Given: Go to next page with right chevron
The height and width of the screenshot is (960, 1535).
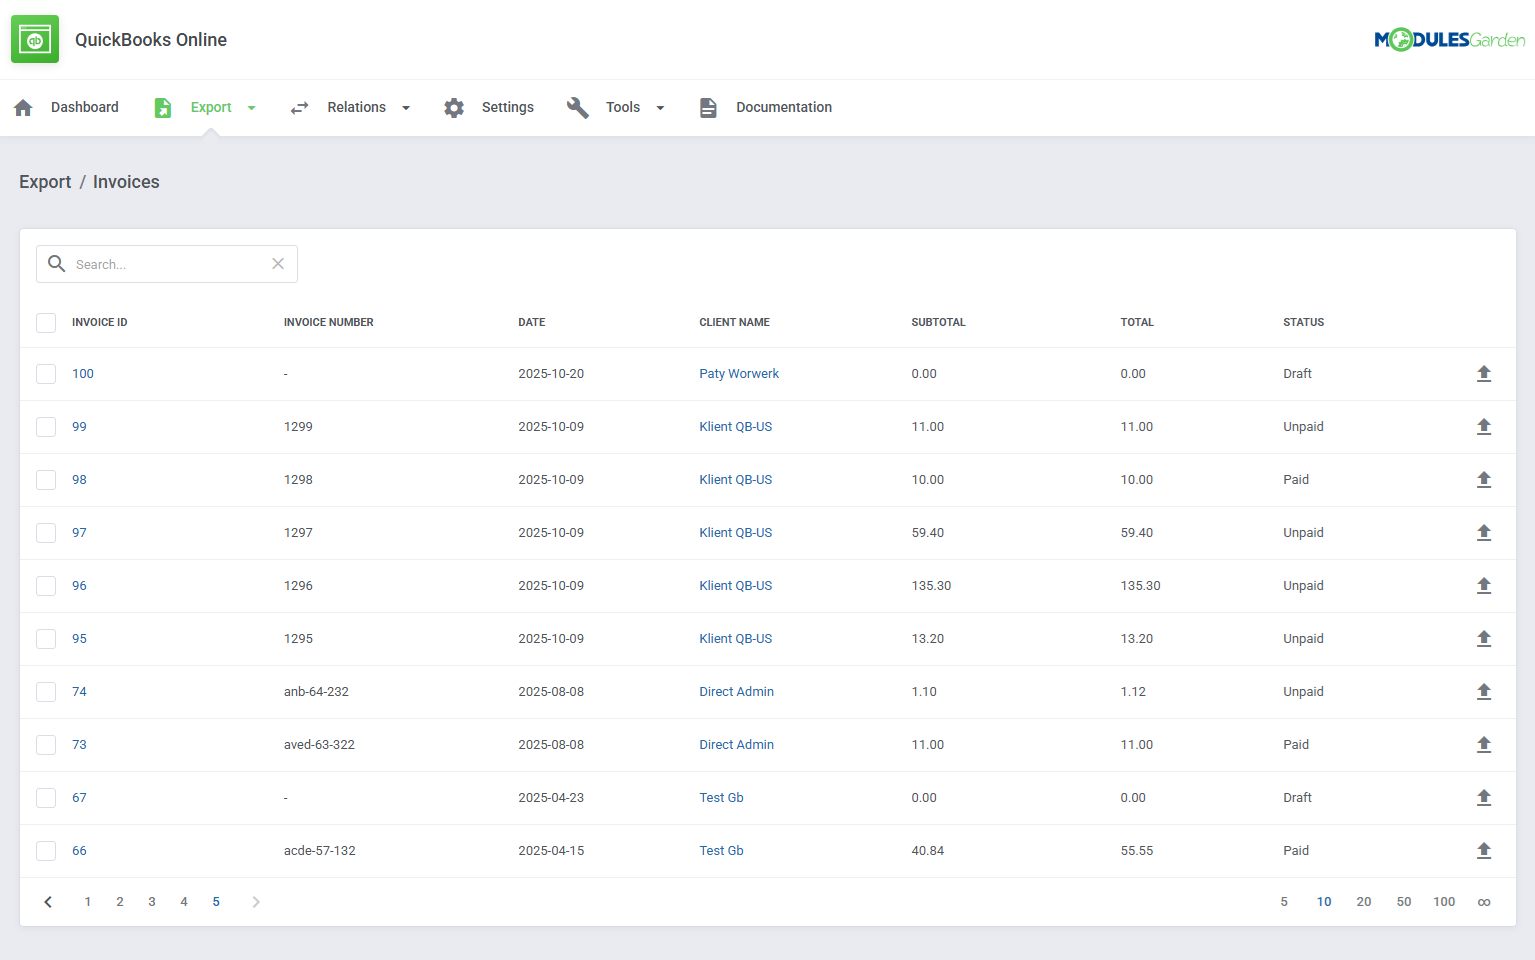Looking at the screenshot, I should click(256, 902).
